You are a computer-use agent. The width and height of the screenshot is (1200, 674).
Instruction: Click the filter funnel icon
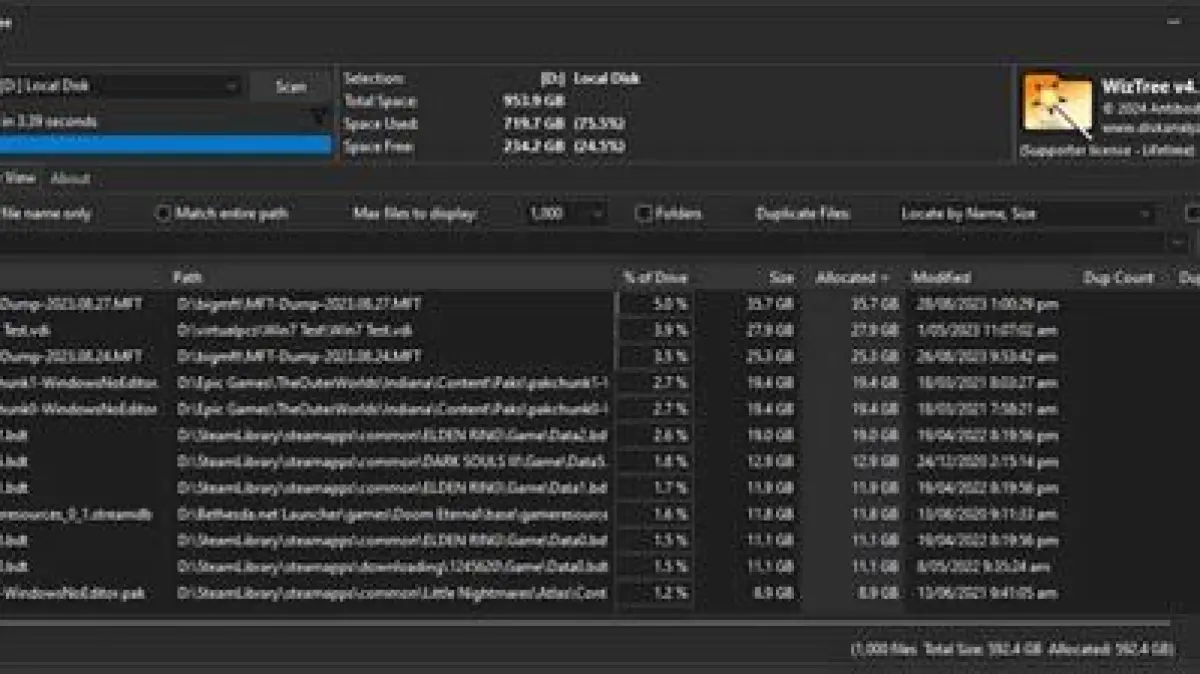[318, 118]
